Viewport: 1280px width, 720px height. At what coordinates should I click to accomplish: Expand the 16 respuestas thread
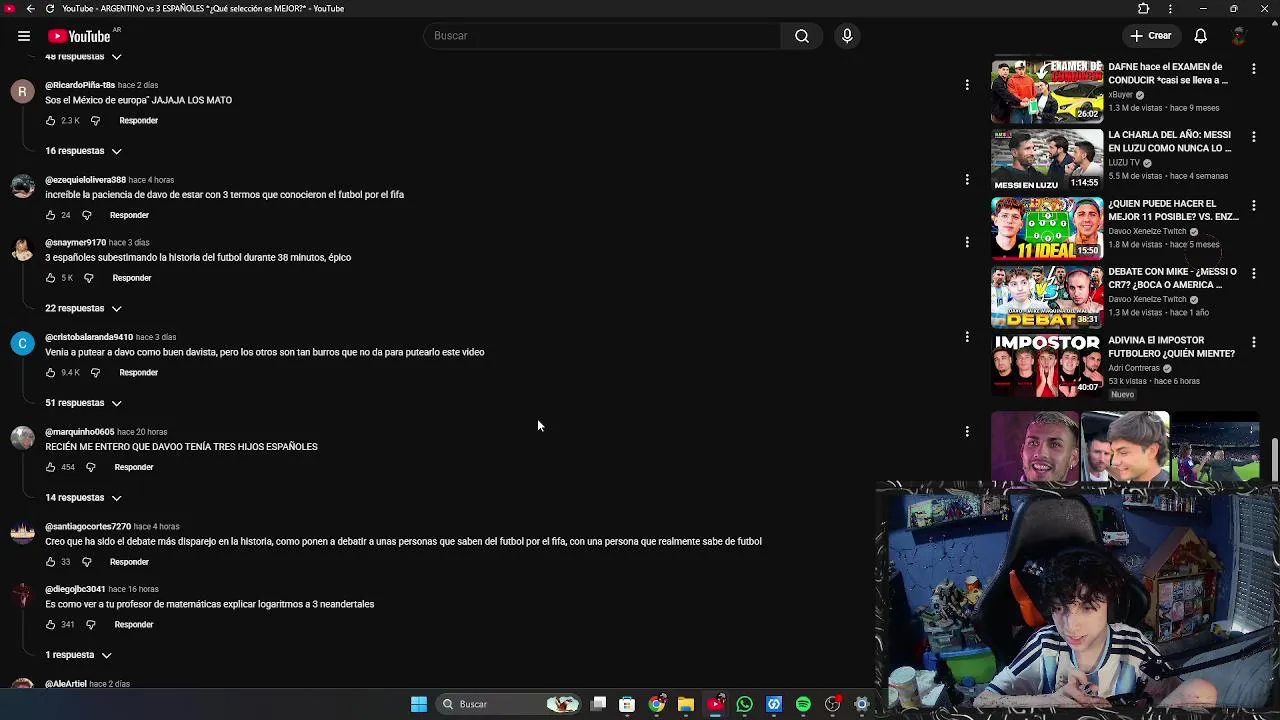(83, 151)
